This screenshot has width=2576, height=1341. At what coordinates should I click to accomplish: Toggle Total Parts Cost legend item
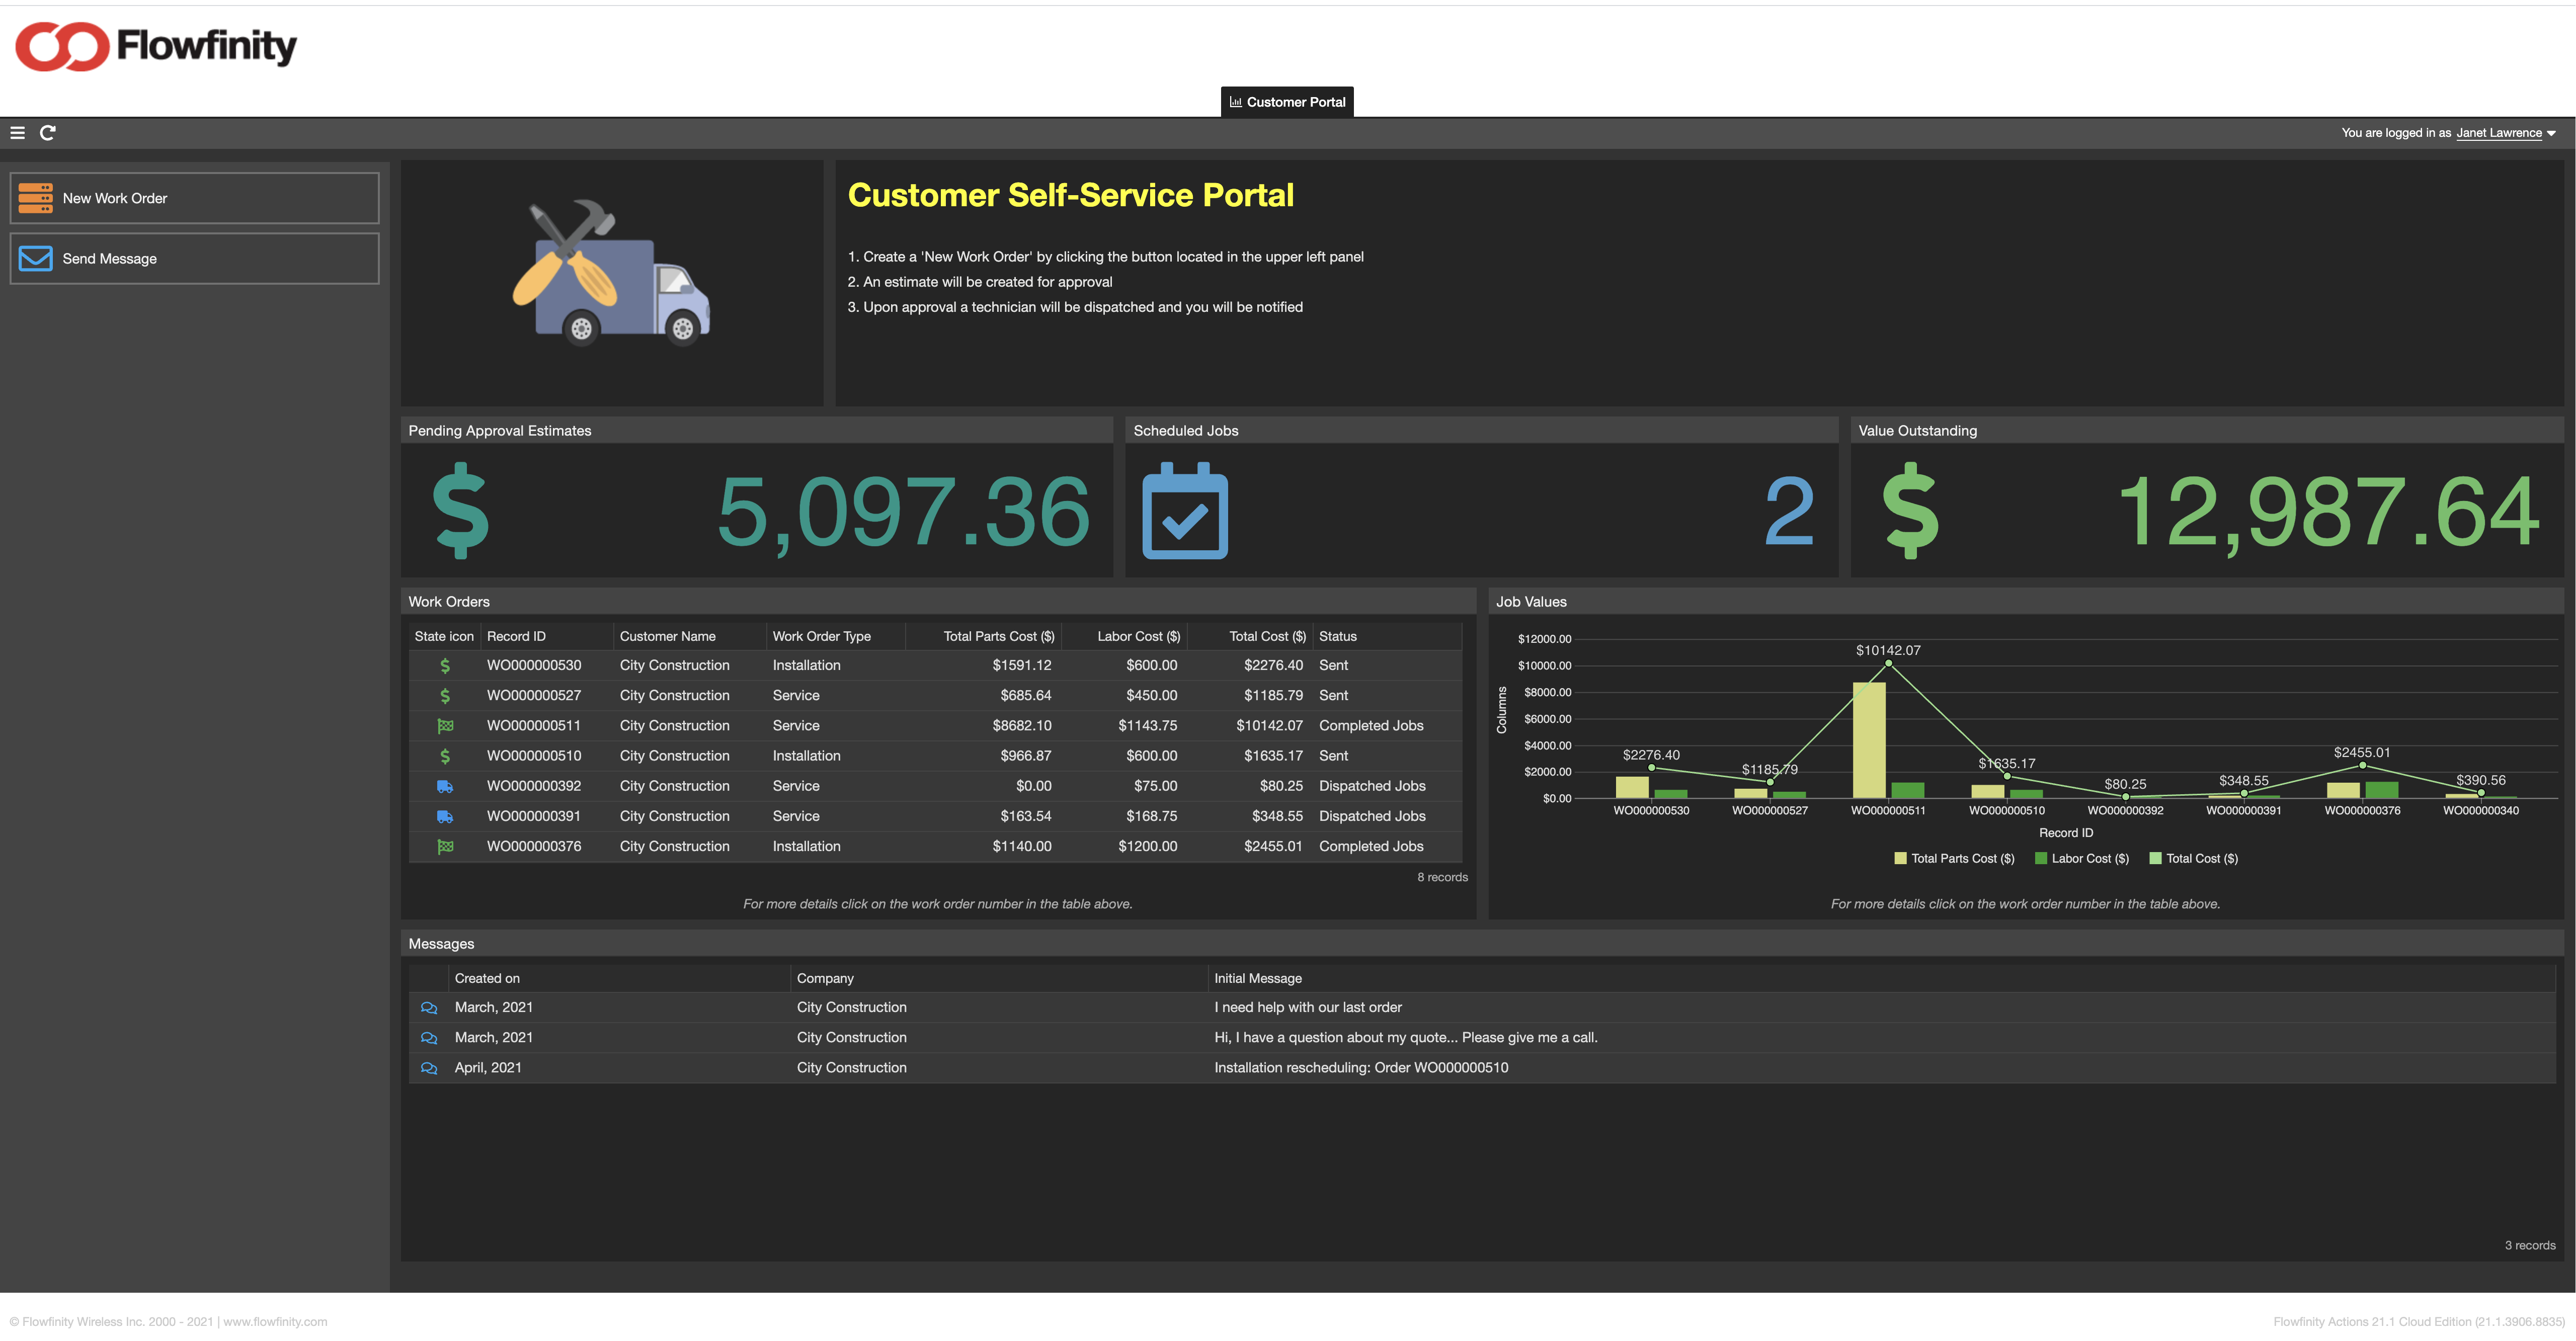coord(1954,859)
